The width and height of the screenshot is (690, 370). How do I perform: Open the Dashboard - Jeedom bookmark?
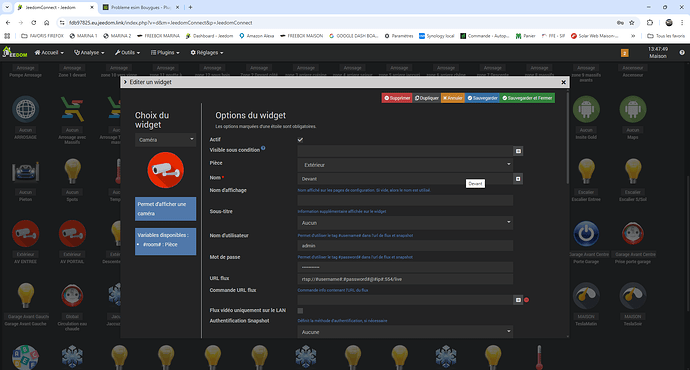(209, 36)
